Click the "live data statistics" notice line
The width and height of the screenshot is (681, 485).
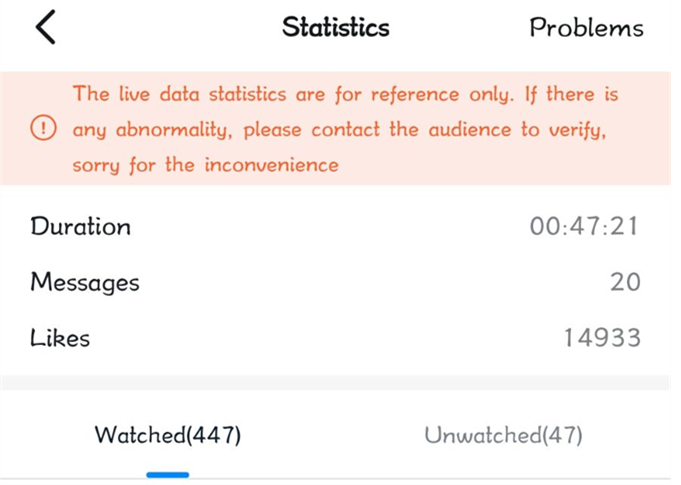[346, 95]
